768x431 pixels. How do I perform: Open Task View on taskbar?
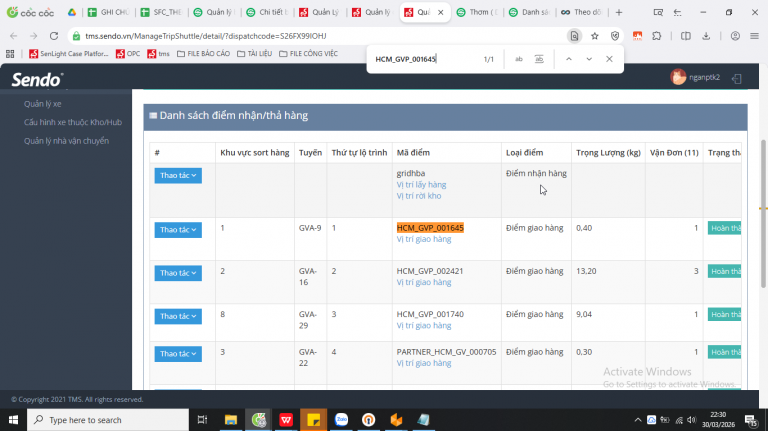(x=202, y=420)
